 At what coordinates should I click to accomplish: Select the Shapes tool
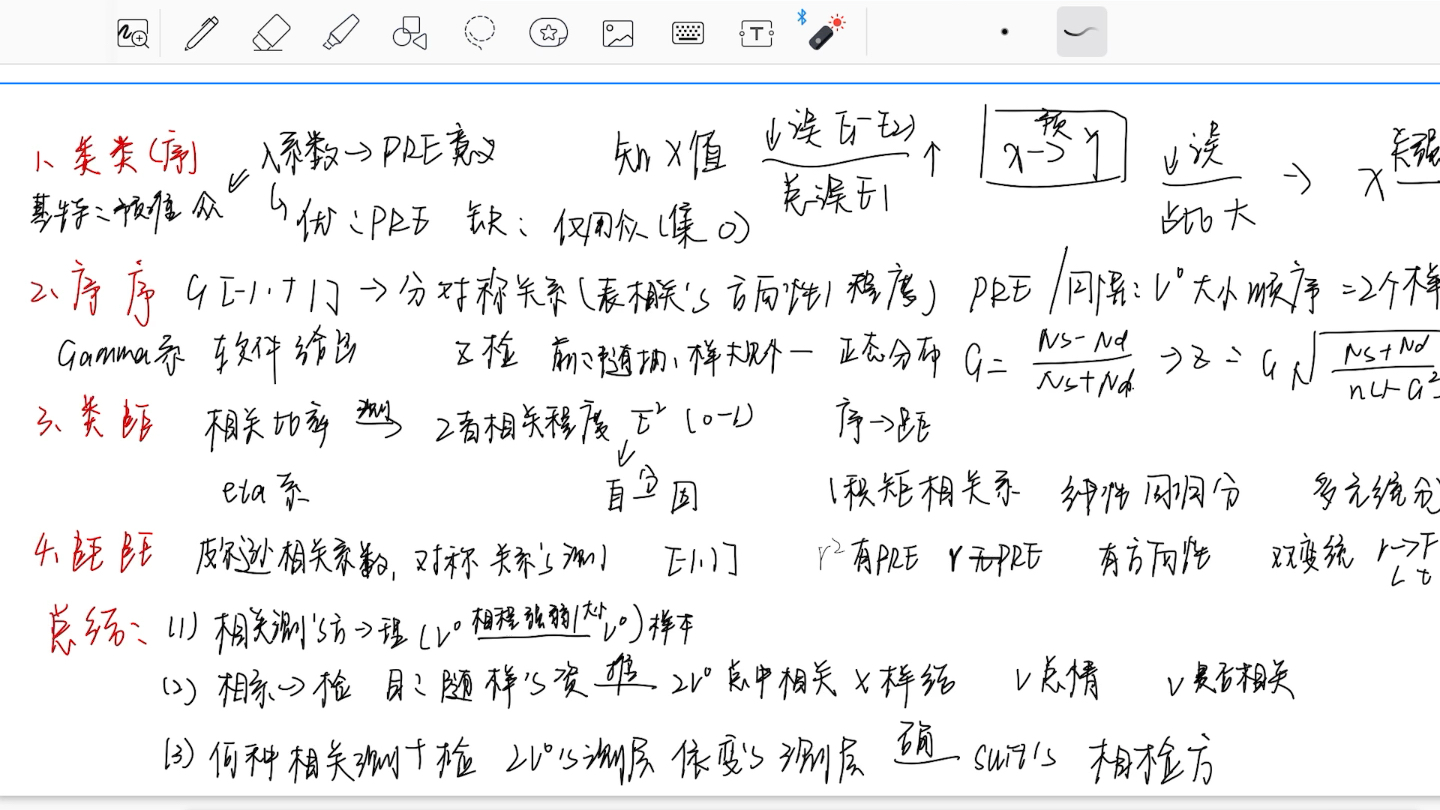pos(409,33)
